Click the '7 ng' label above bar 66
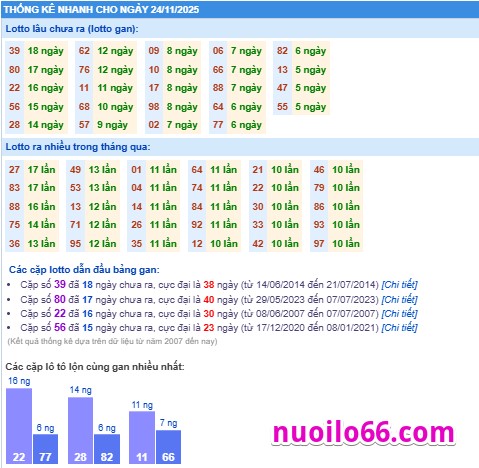479x468 pixels. click(x=168, y=423)
